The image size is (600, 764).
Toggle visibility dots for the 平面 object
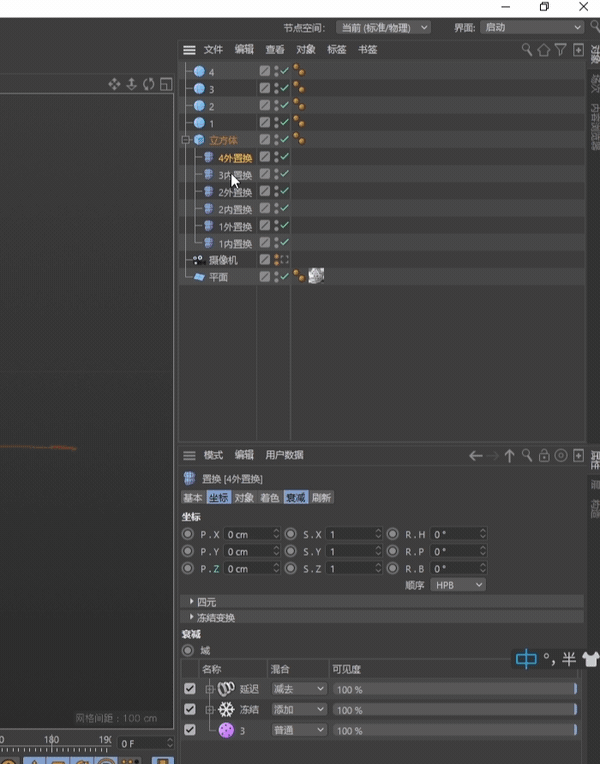click(276, 277)
